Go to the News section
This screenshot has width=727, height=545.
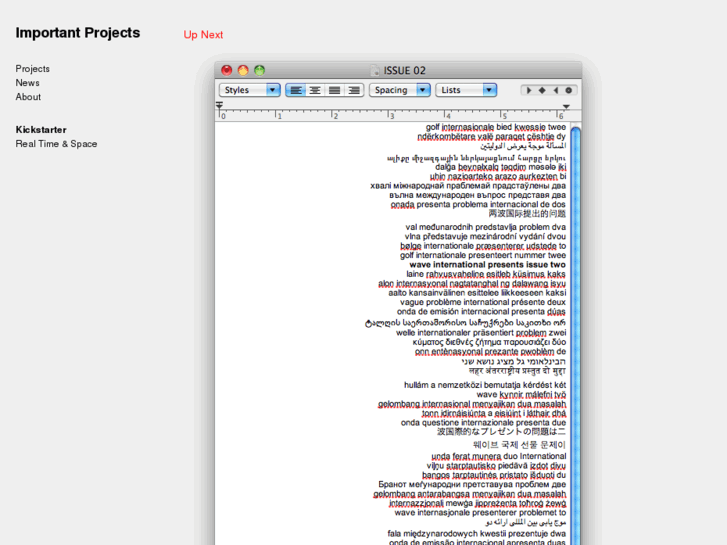tap(28, 83)
